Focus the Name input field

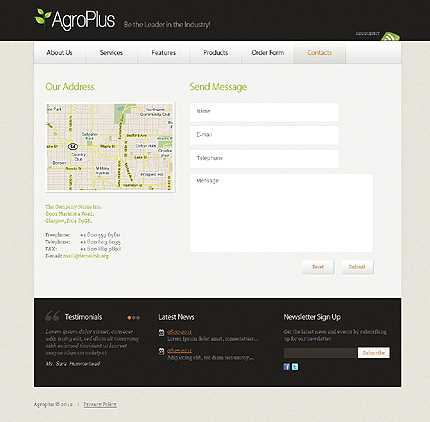tap(264, 112)
